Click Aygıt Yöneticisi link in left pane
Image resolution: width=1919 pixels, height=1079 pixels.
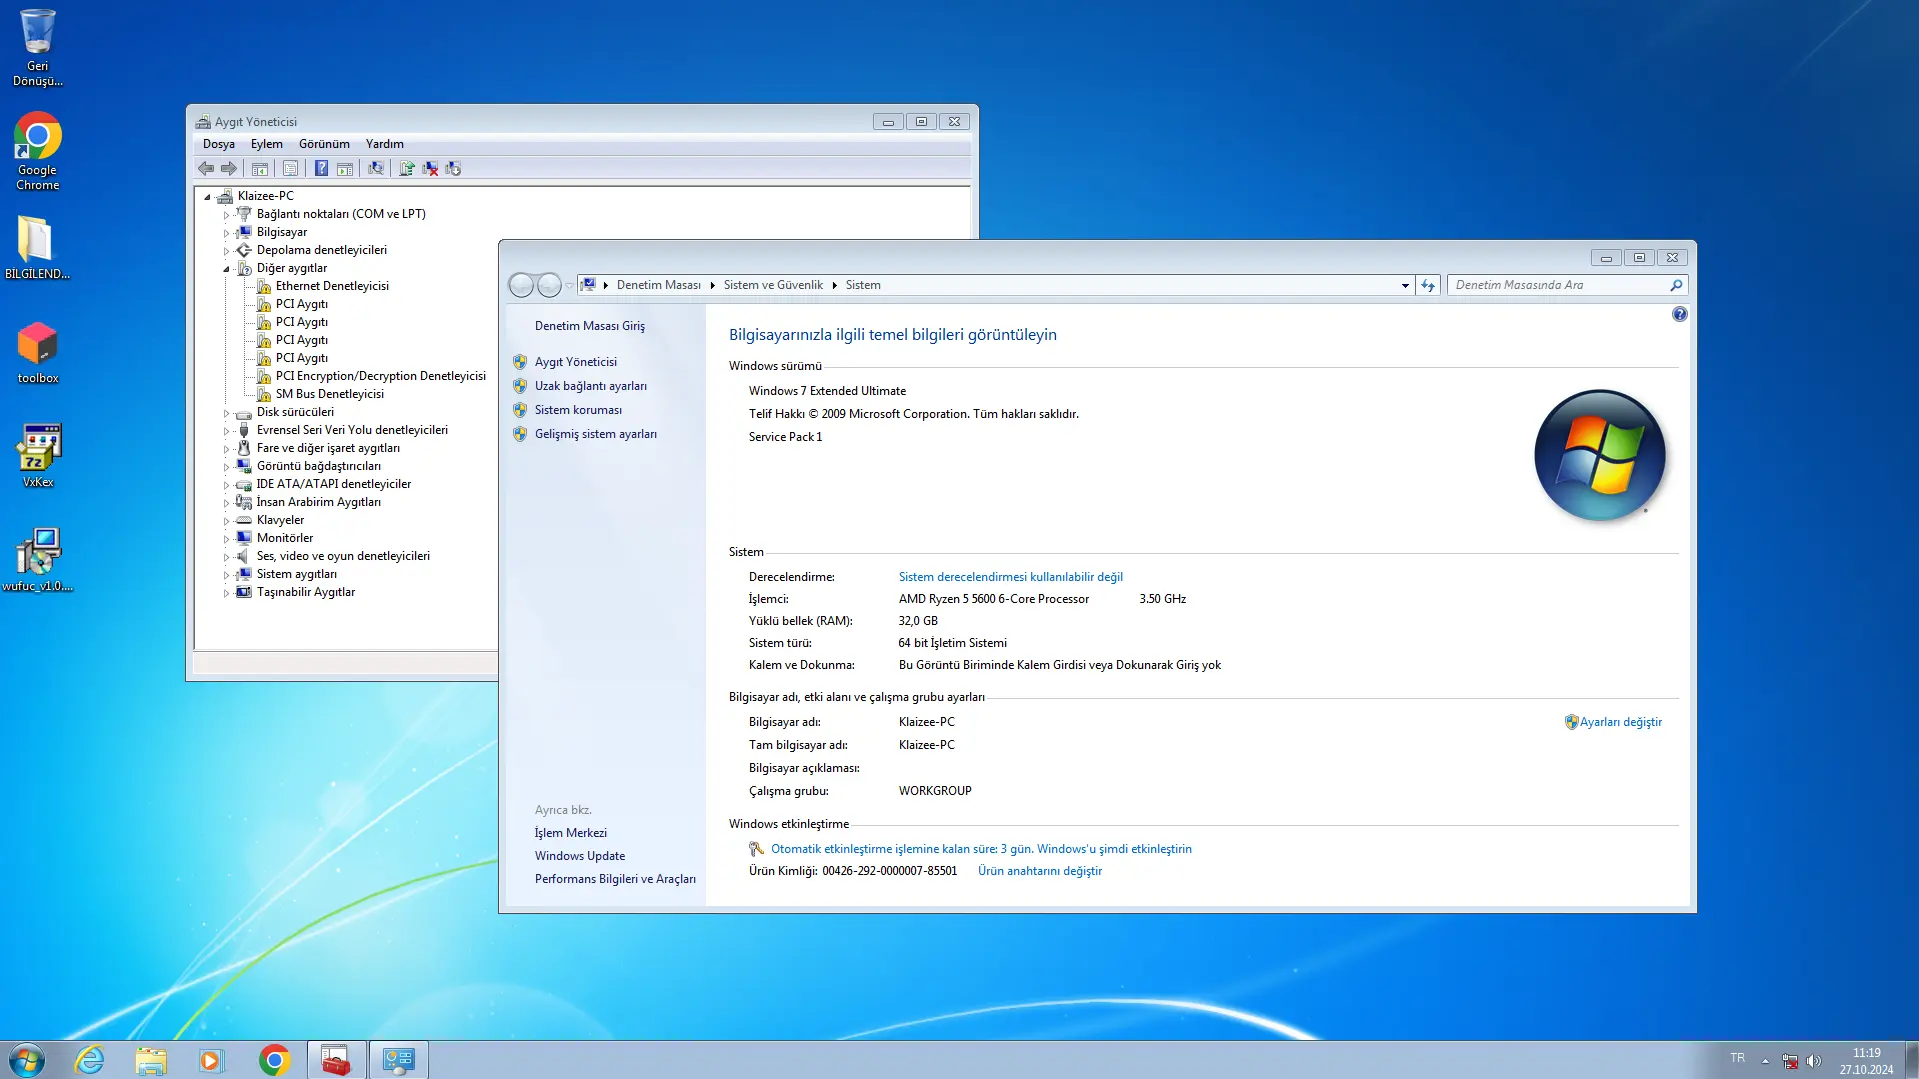click(x=576, y=362)
